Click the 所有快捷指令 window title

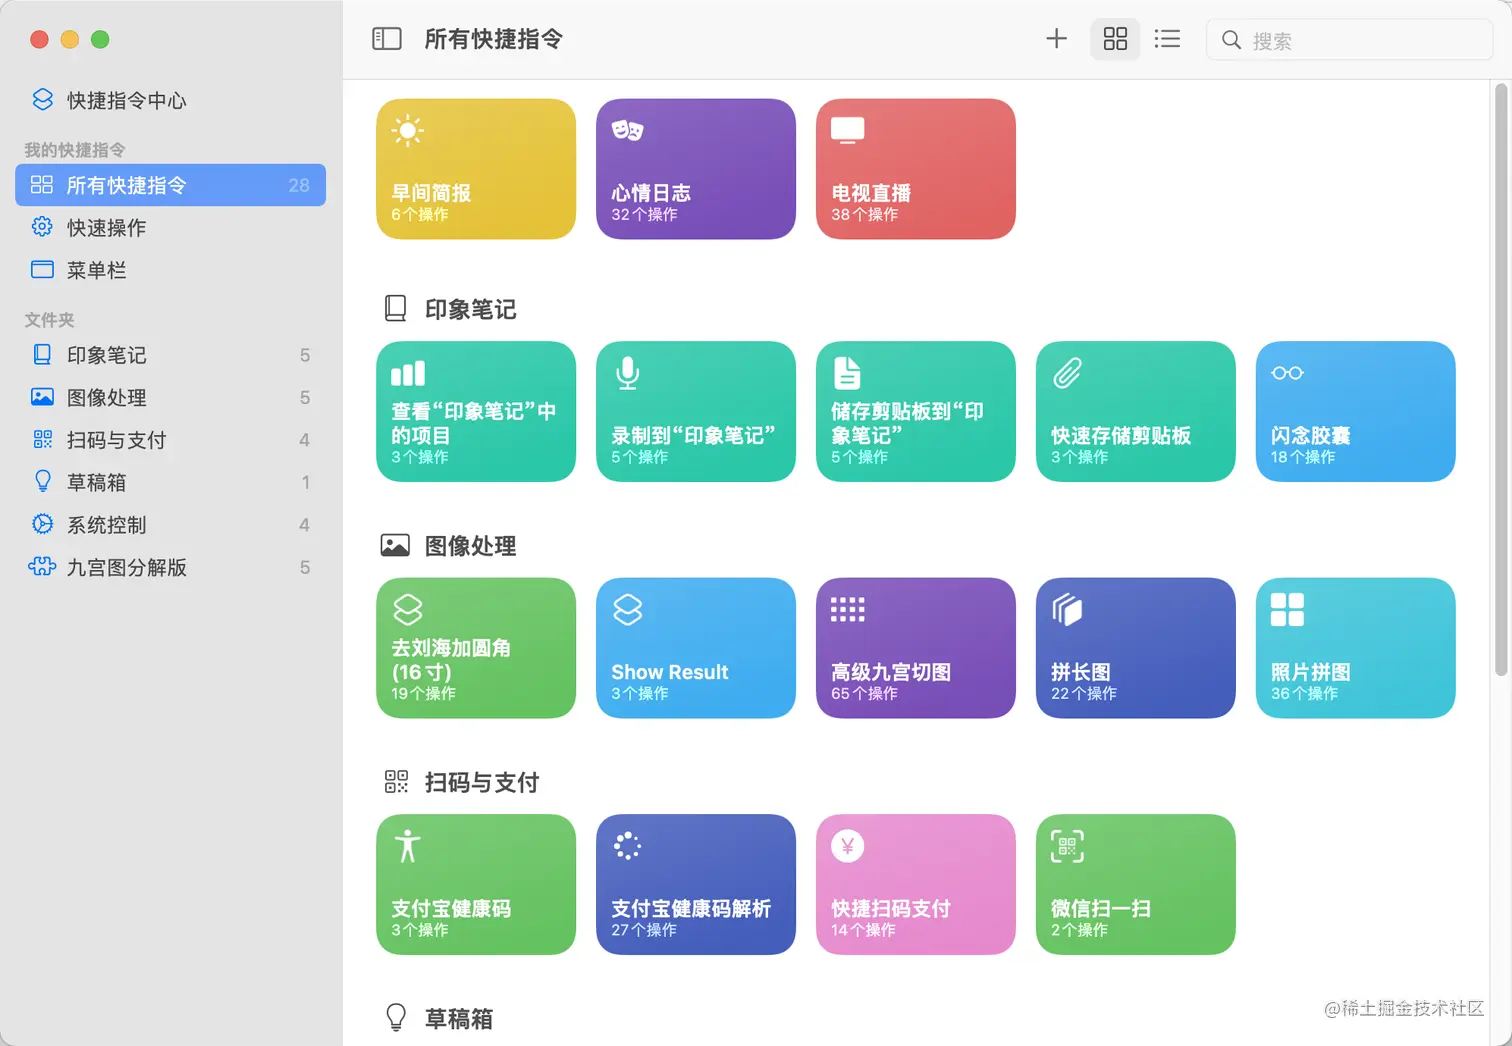494,39
